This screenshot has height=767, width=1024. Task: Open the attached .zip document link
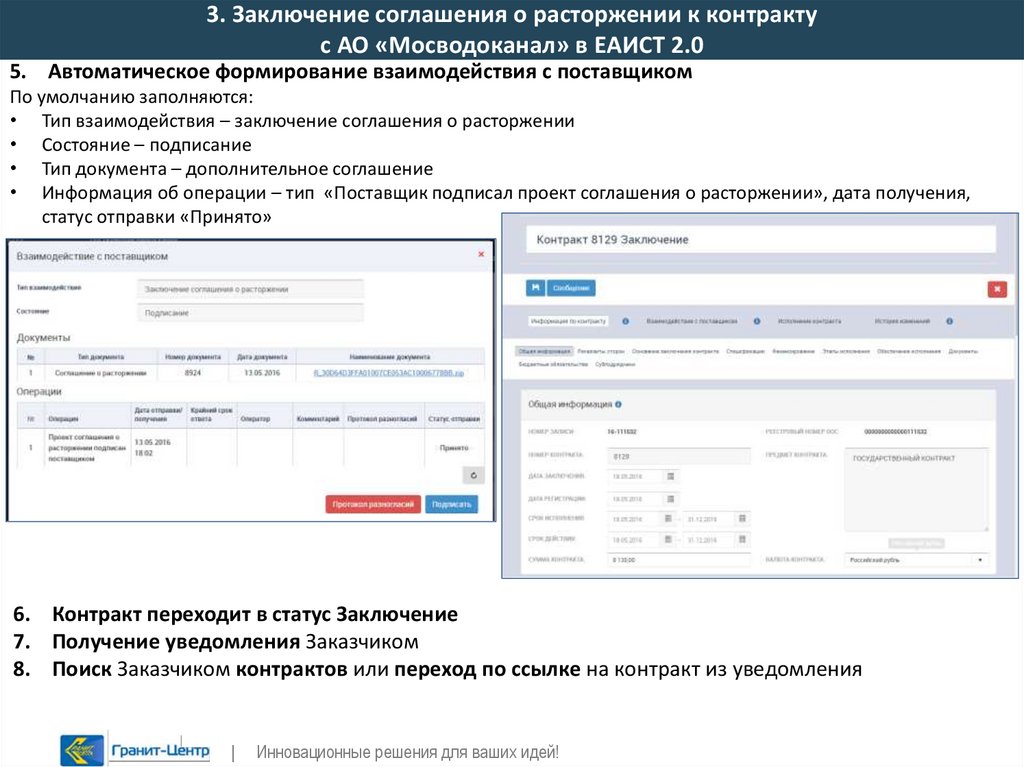point(389,373)
